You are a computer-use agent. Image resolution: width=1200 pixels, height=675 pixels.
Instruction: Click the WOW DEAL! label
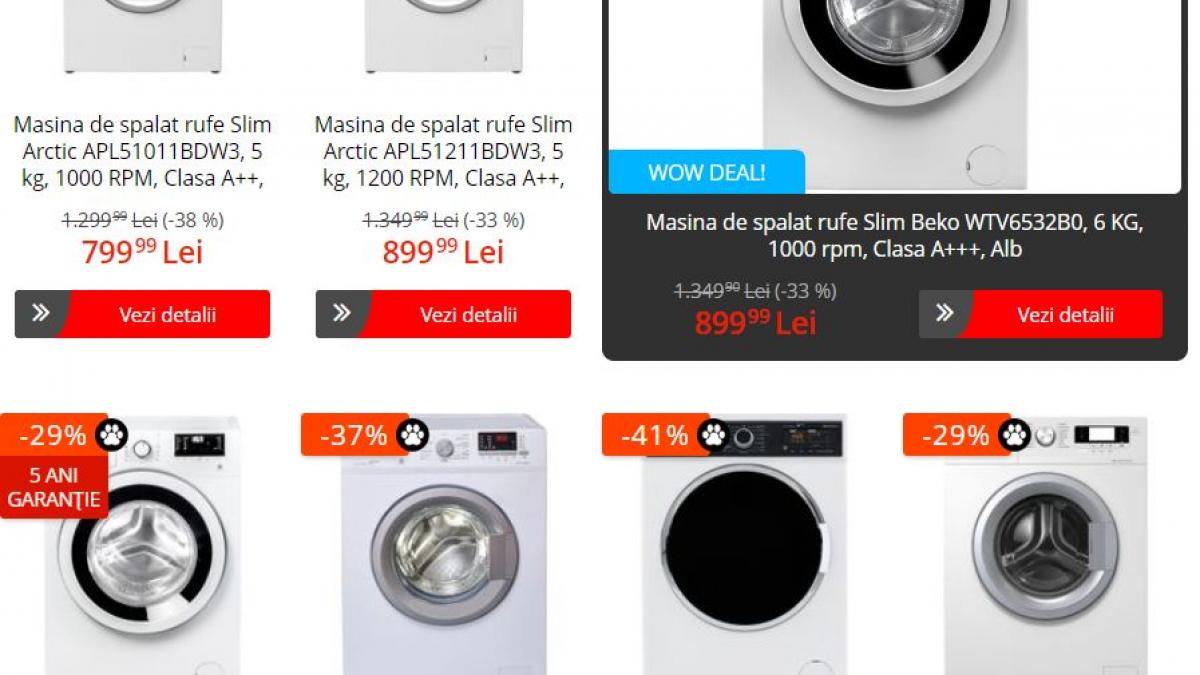pos(706,172)
